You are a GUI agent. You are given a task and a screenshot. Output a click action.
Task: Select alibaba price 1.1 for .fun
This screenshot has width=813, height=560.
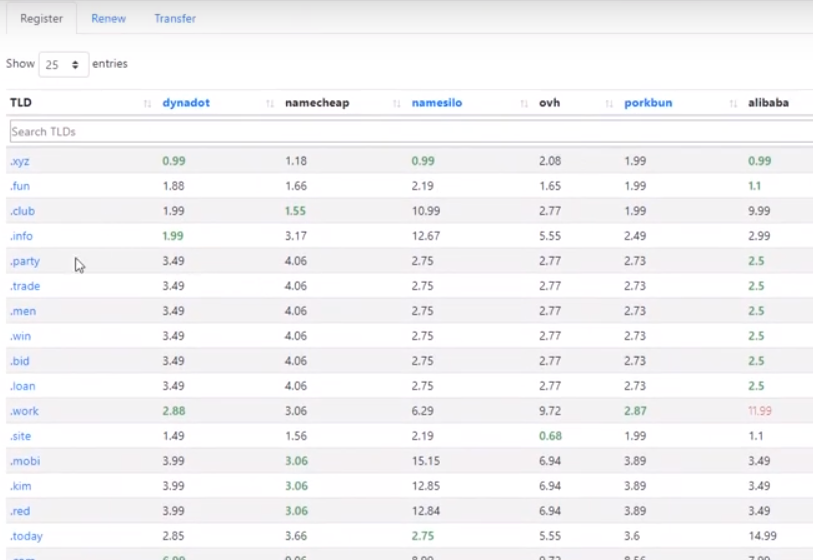point(754,186)
